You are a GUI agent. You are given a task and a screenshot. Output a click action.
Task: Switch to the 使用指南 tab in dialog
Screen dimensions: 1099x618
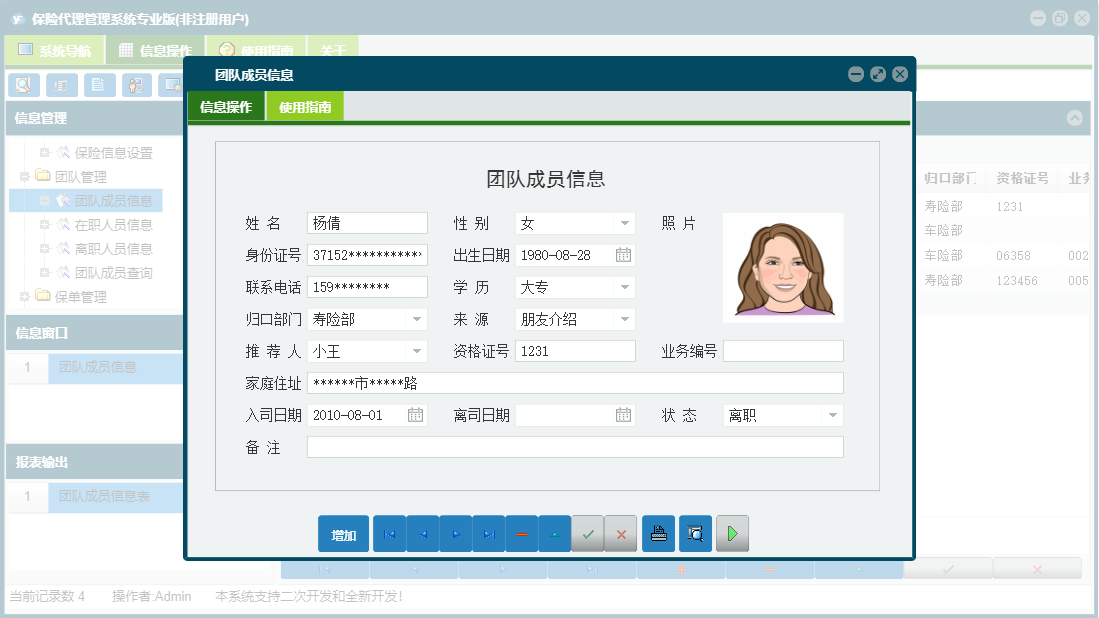pyautogui.click(x=305, y=107)
